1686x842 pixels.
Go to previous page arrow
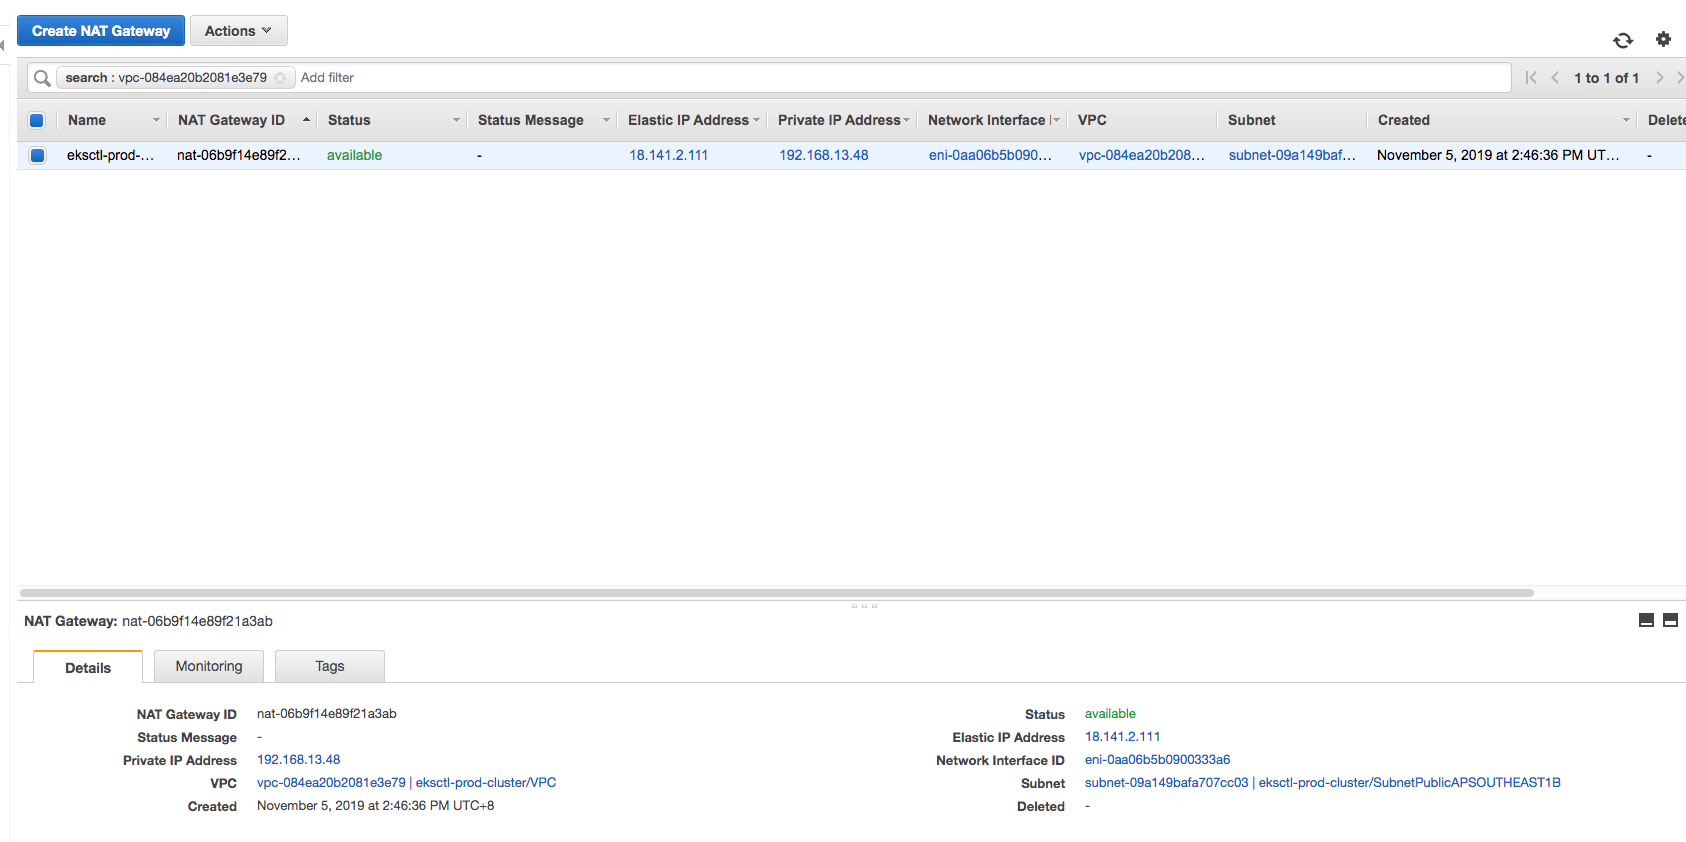[1555, 78]
